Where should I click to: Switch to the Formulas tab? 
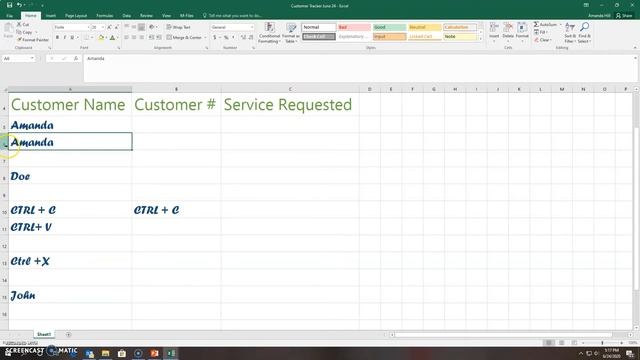click(104, 16)
